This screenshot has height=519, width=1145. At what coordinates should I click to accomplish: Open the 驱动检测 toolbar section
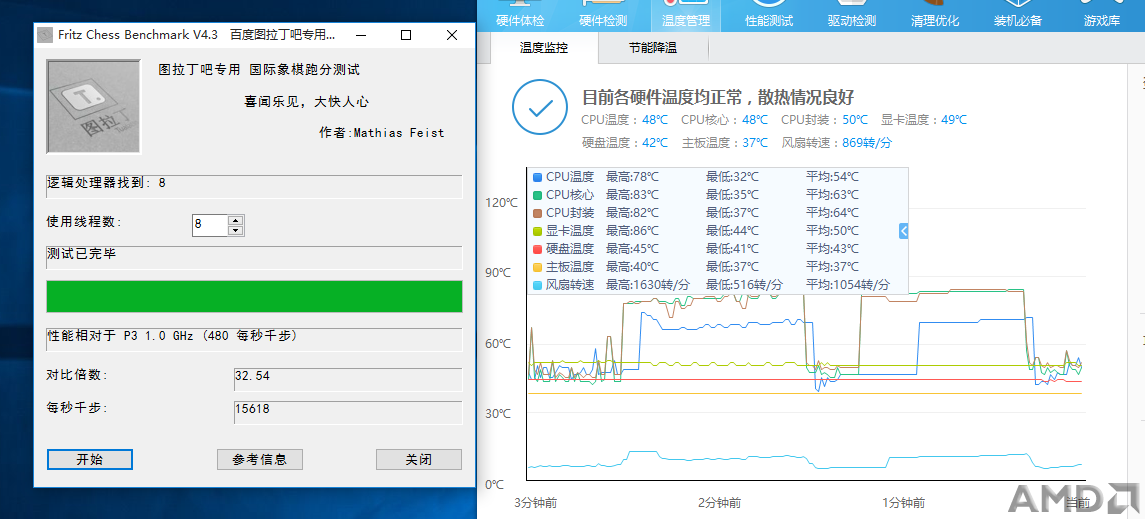point(851,15)
